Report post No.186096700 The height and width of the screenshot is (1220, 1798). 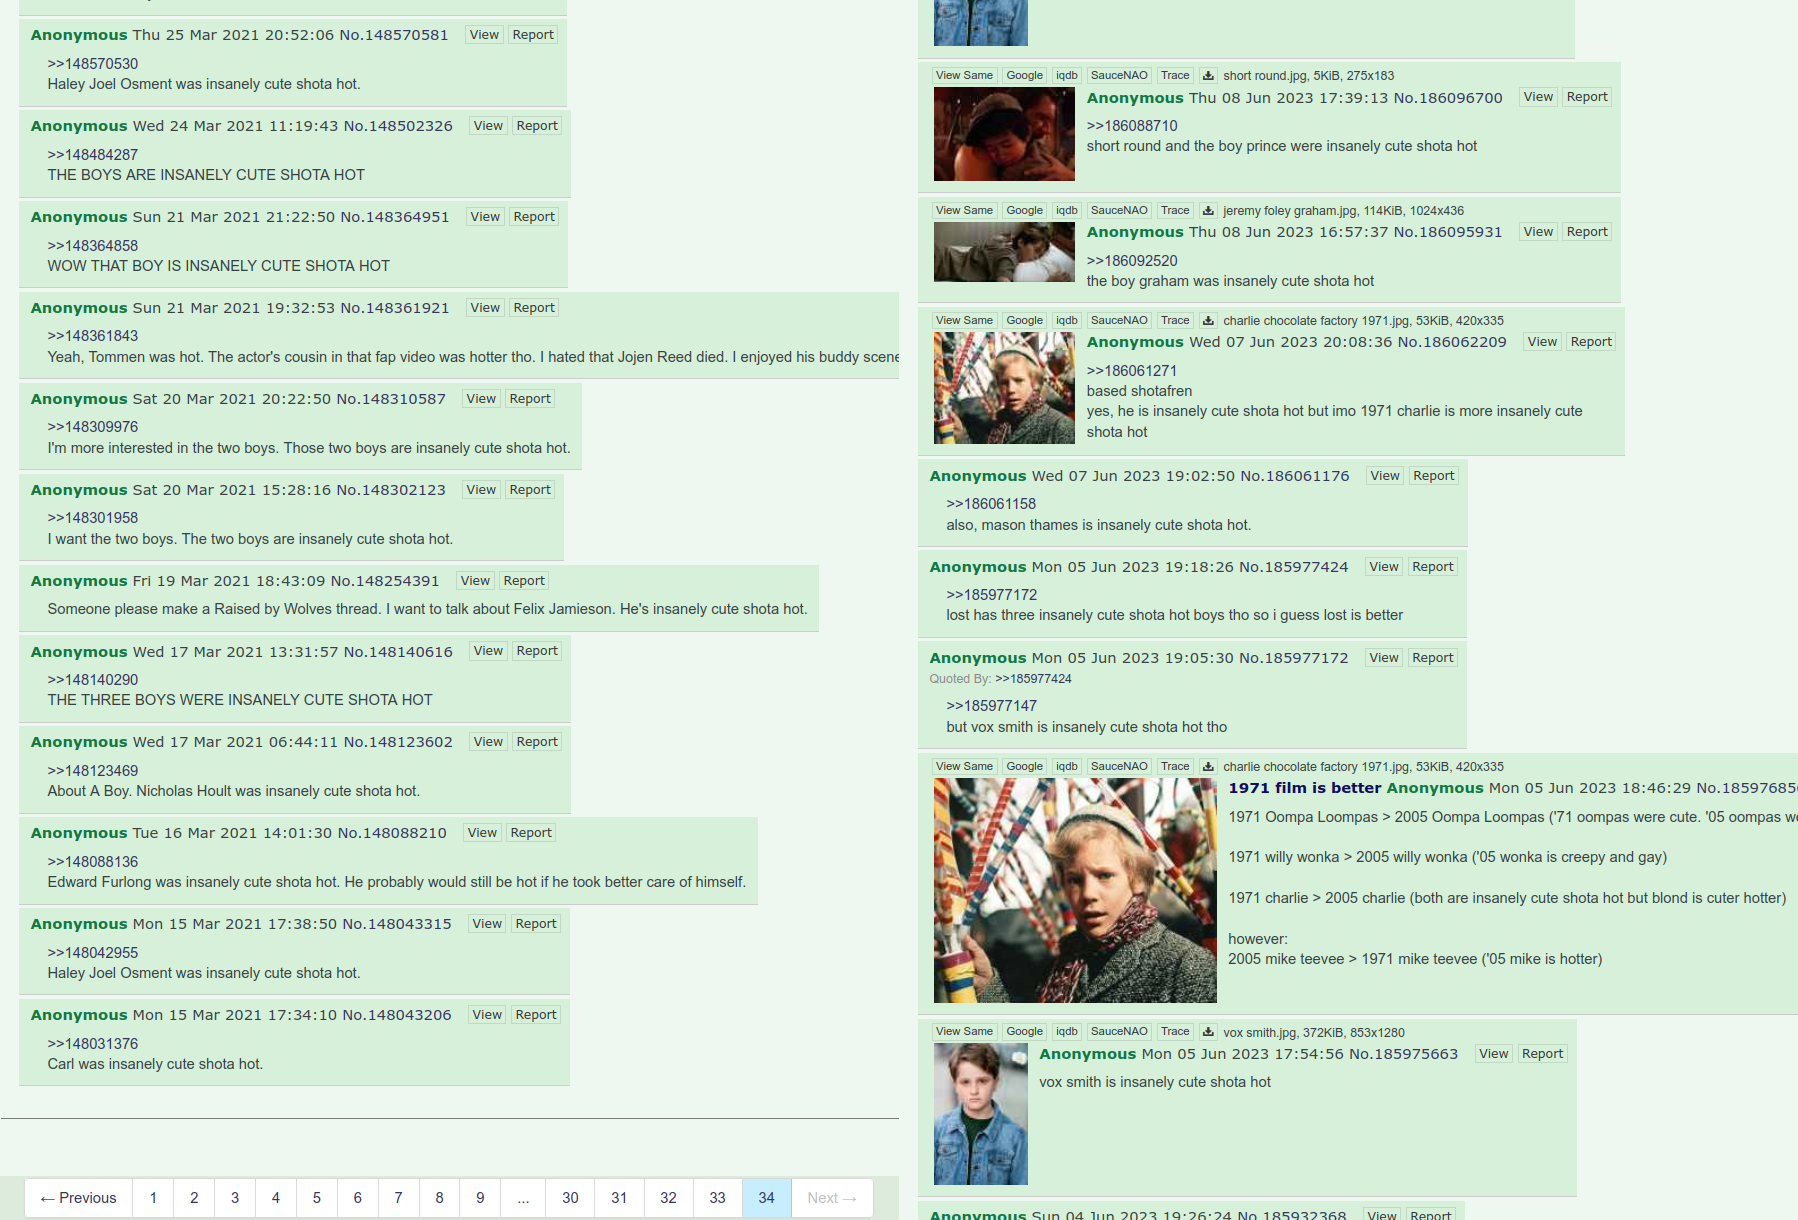coord(1587,97)
